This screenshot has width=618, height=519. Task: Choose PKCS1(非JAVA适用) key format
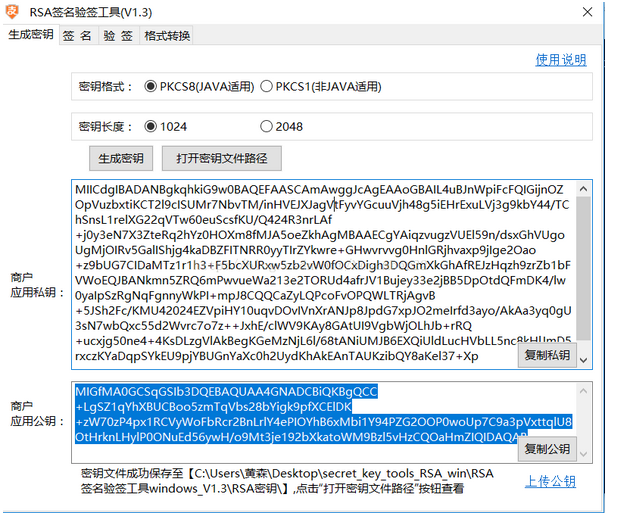pos(267,87)
